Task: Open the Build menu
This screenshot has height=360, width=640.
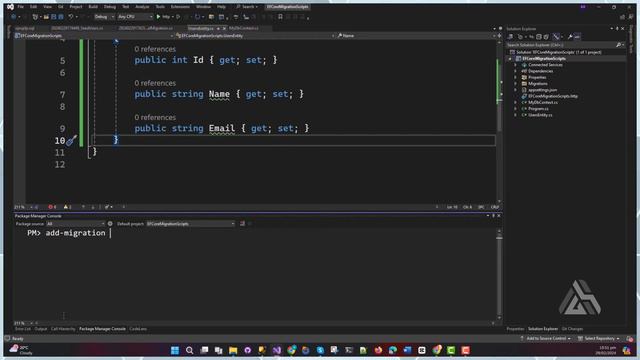Action: click(93, 7)
